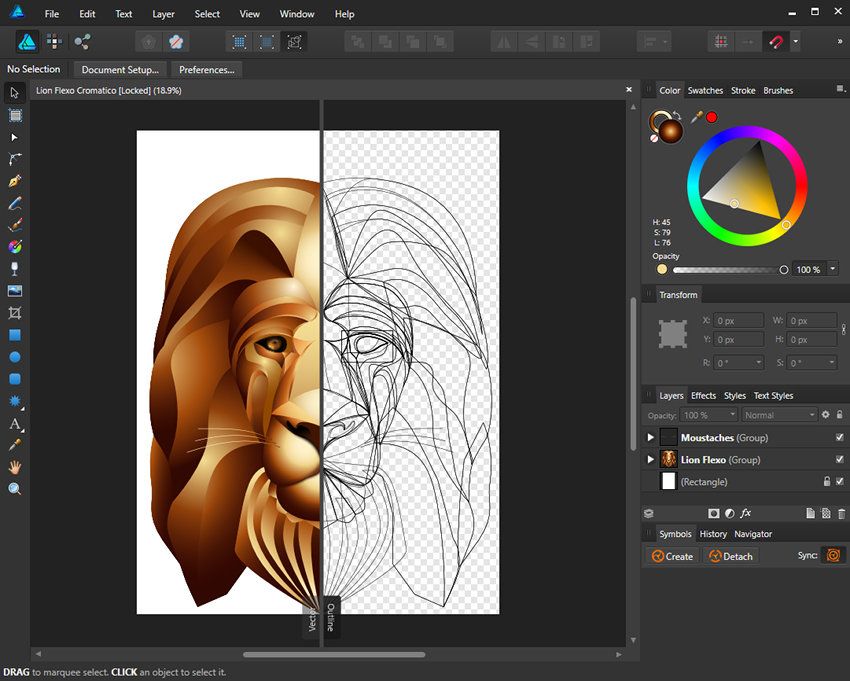Open shear S dropdown in Transform
This screenshot has height=681, width=850.
pyautogui.click(x=831, y=362)
